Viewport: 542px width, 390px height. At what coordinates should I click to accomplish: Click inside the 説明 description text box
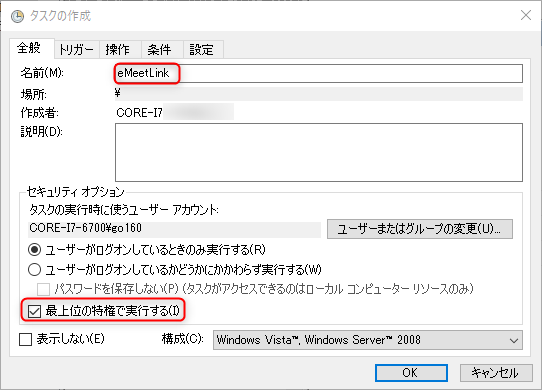(319, 152)
